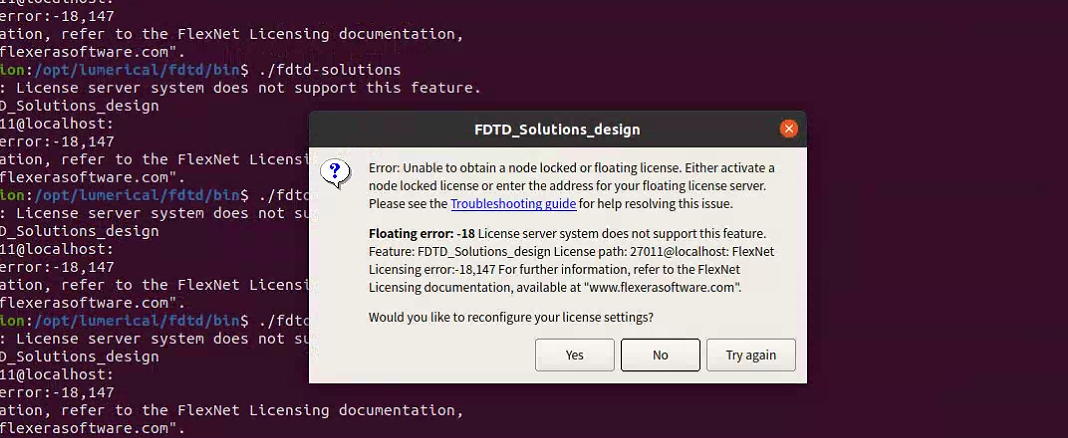Click the No button in dialog
1068x438 pixels.
pos(660,355)
